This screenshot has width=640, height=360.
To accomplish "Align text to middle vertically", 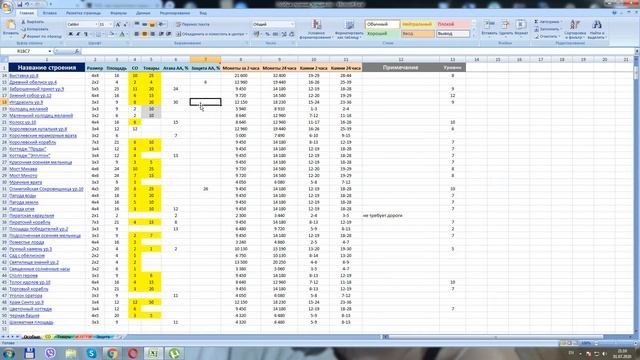I will pyautogui.click(x=144, y=24).
